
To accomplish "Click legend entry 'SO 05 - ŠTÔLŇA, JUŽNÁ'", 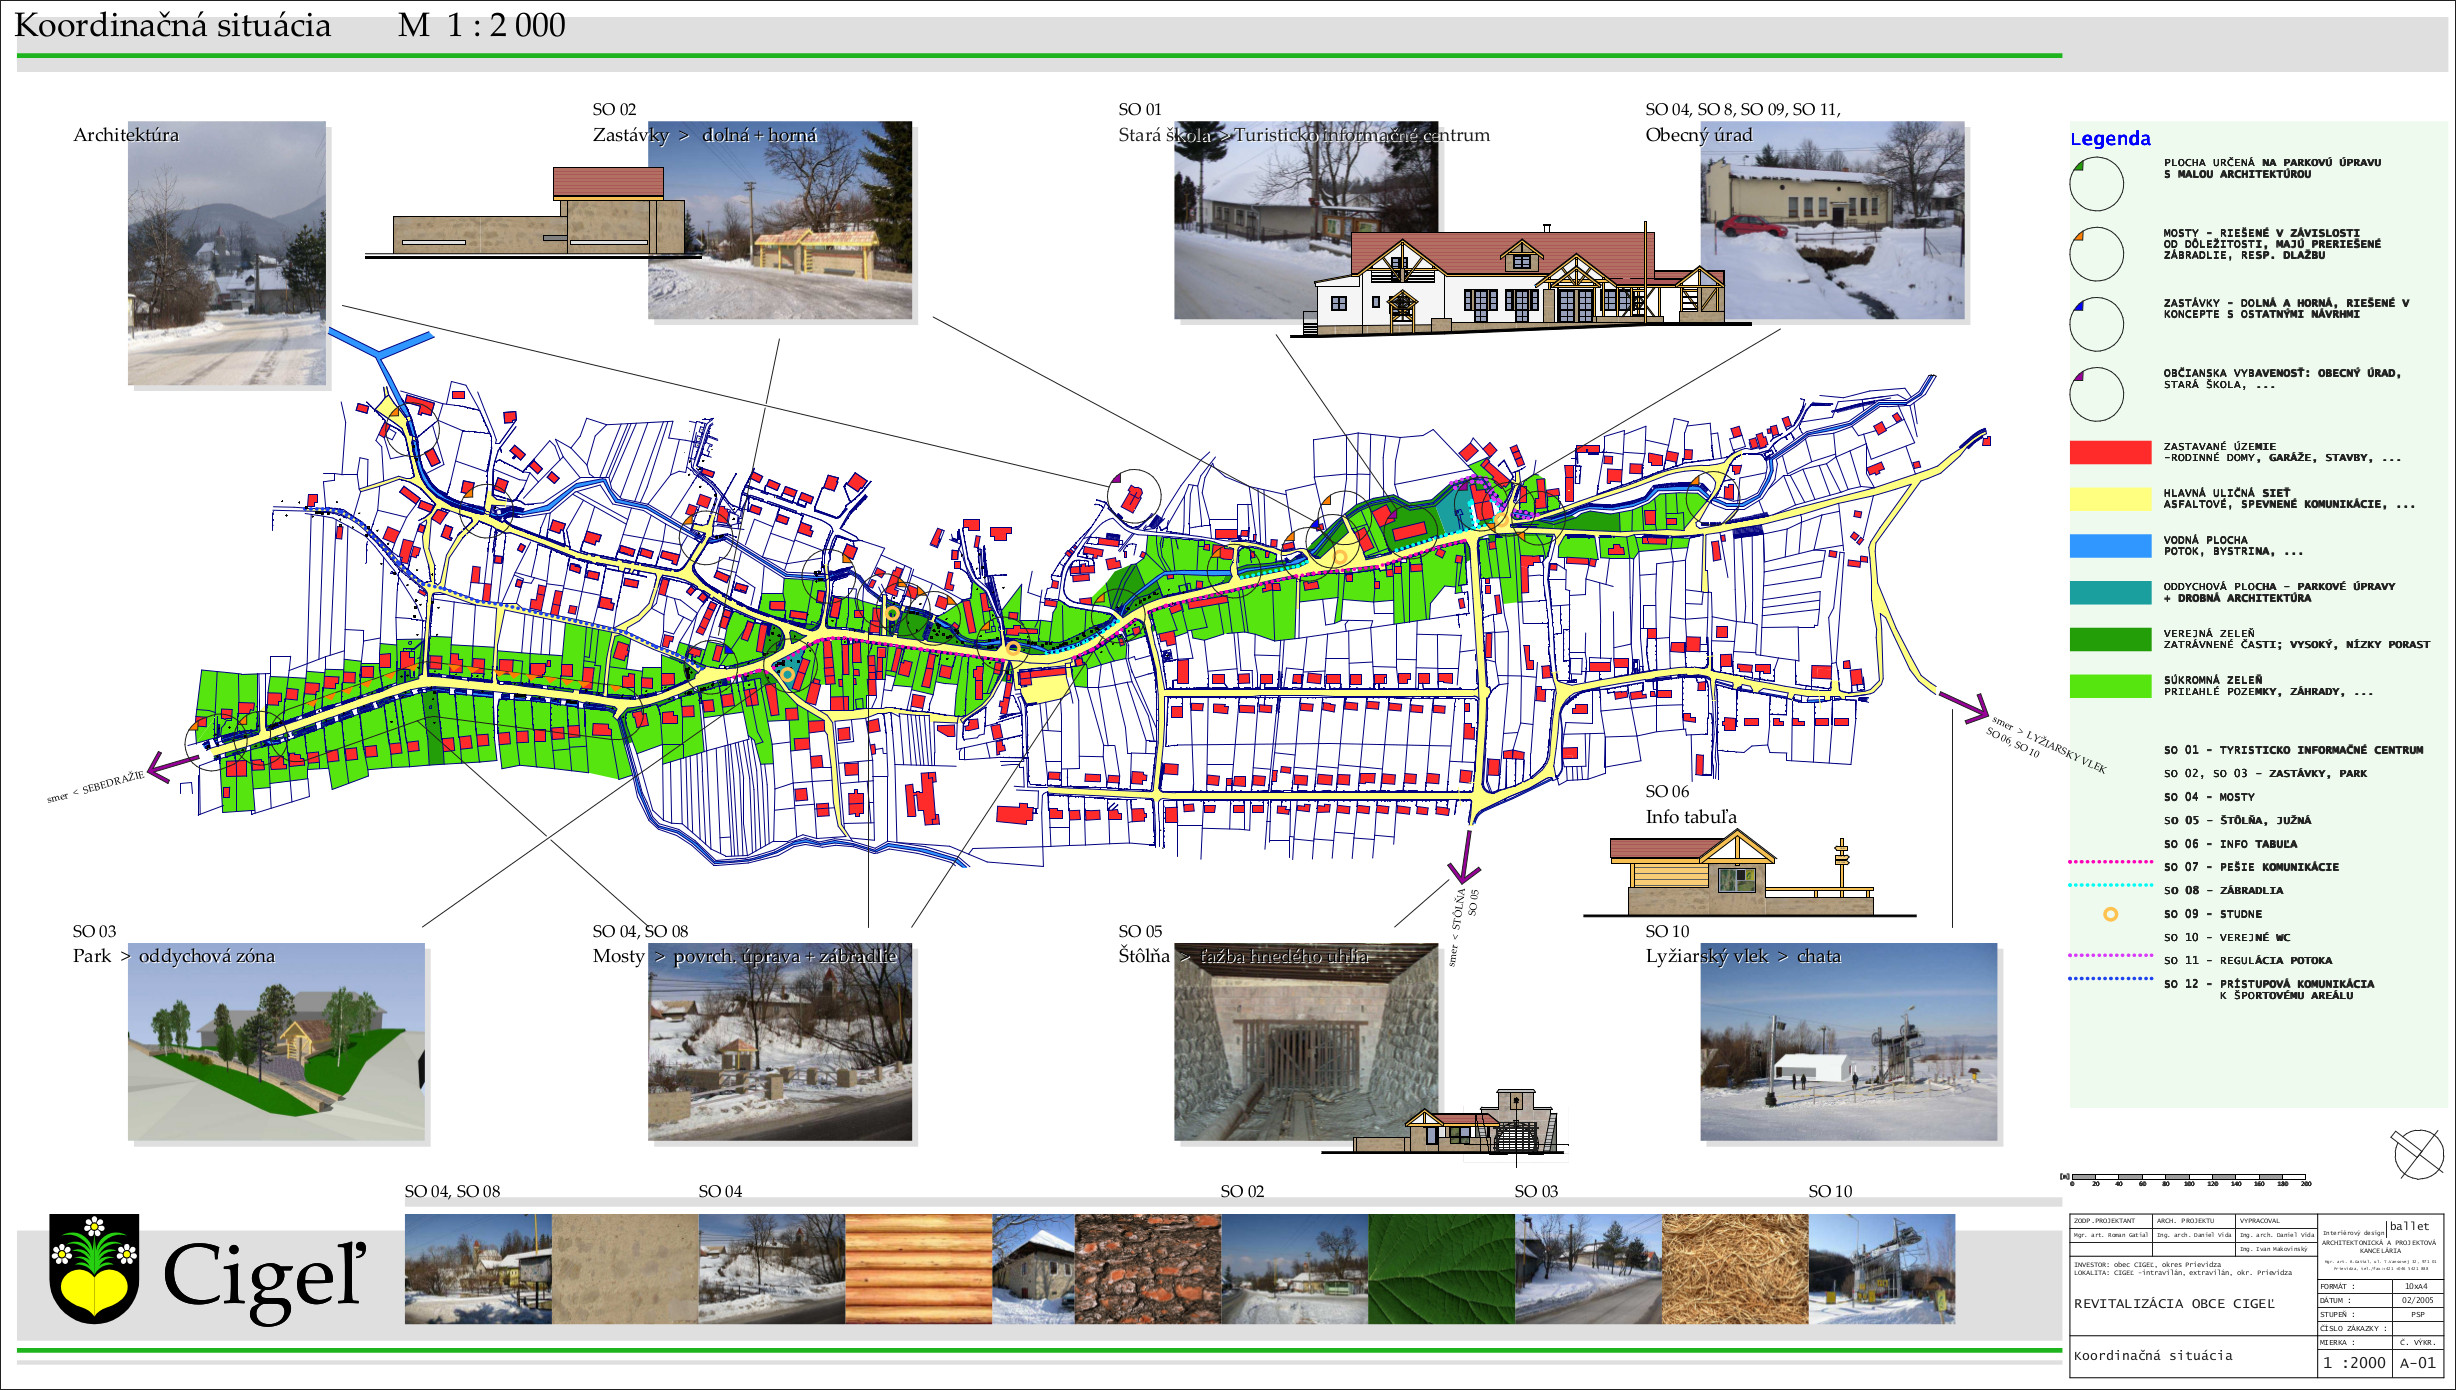I will (x=2237, y=820).
